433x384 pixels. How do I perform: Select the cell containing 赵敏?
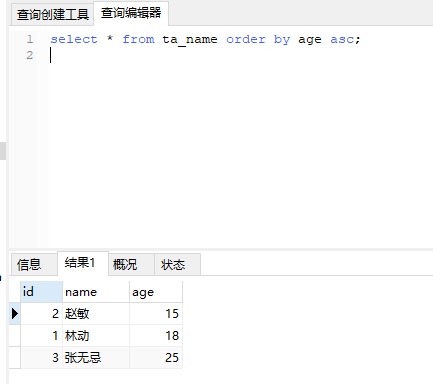[x=96, y=314]
